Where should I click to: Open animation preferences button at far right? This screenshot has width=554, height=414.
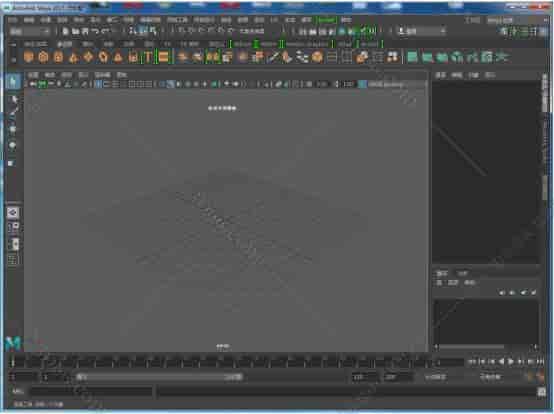point(541,377)
